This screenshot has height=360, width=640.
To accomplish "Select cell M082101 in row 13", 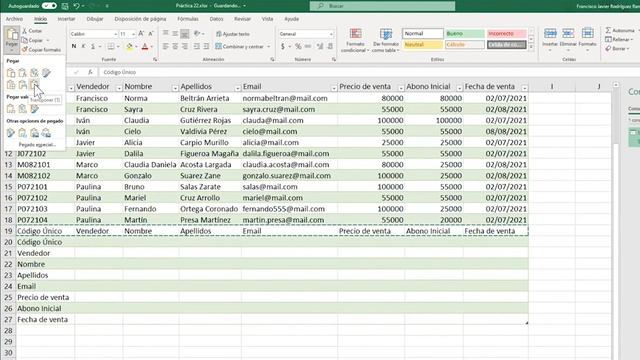I will point(45,164).
